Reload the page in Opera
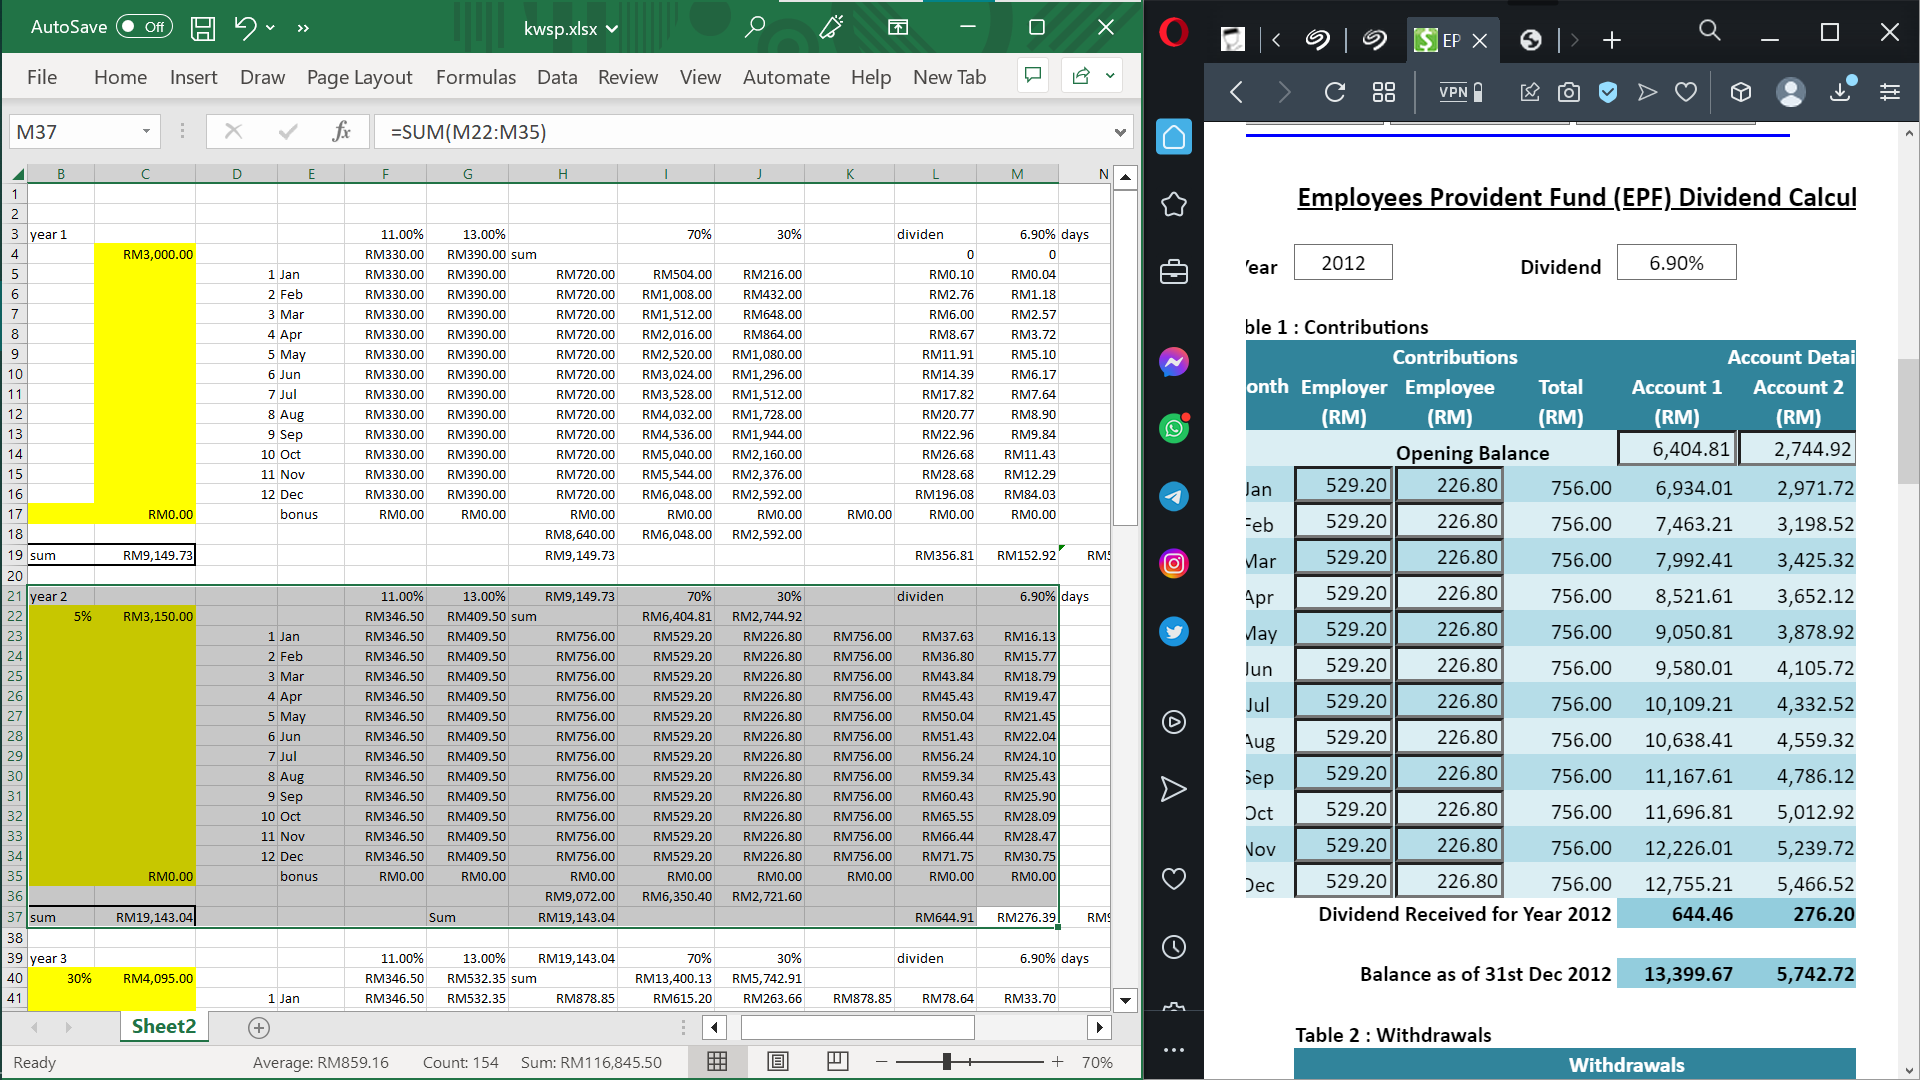Screen dimensions: 1920x1080 point(1335,92)
